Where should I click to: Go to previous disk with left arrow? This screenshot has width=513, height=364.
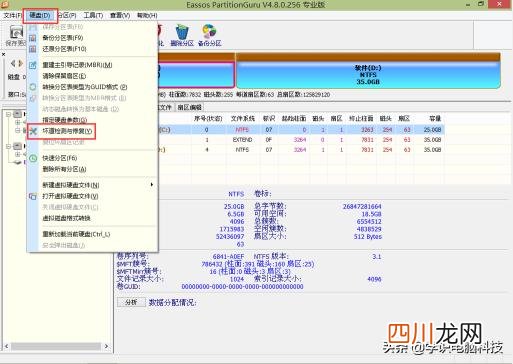(x=13, y=63)
